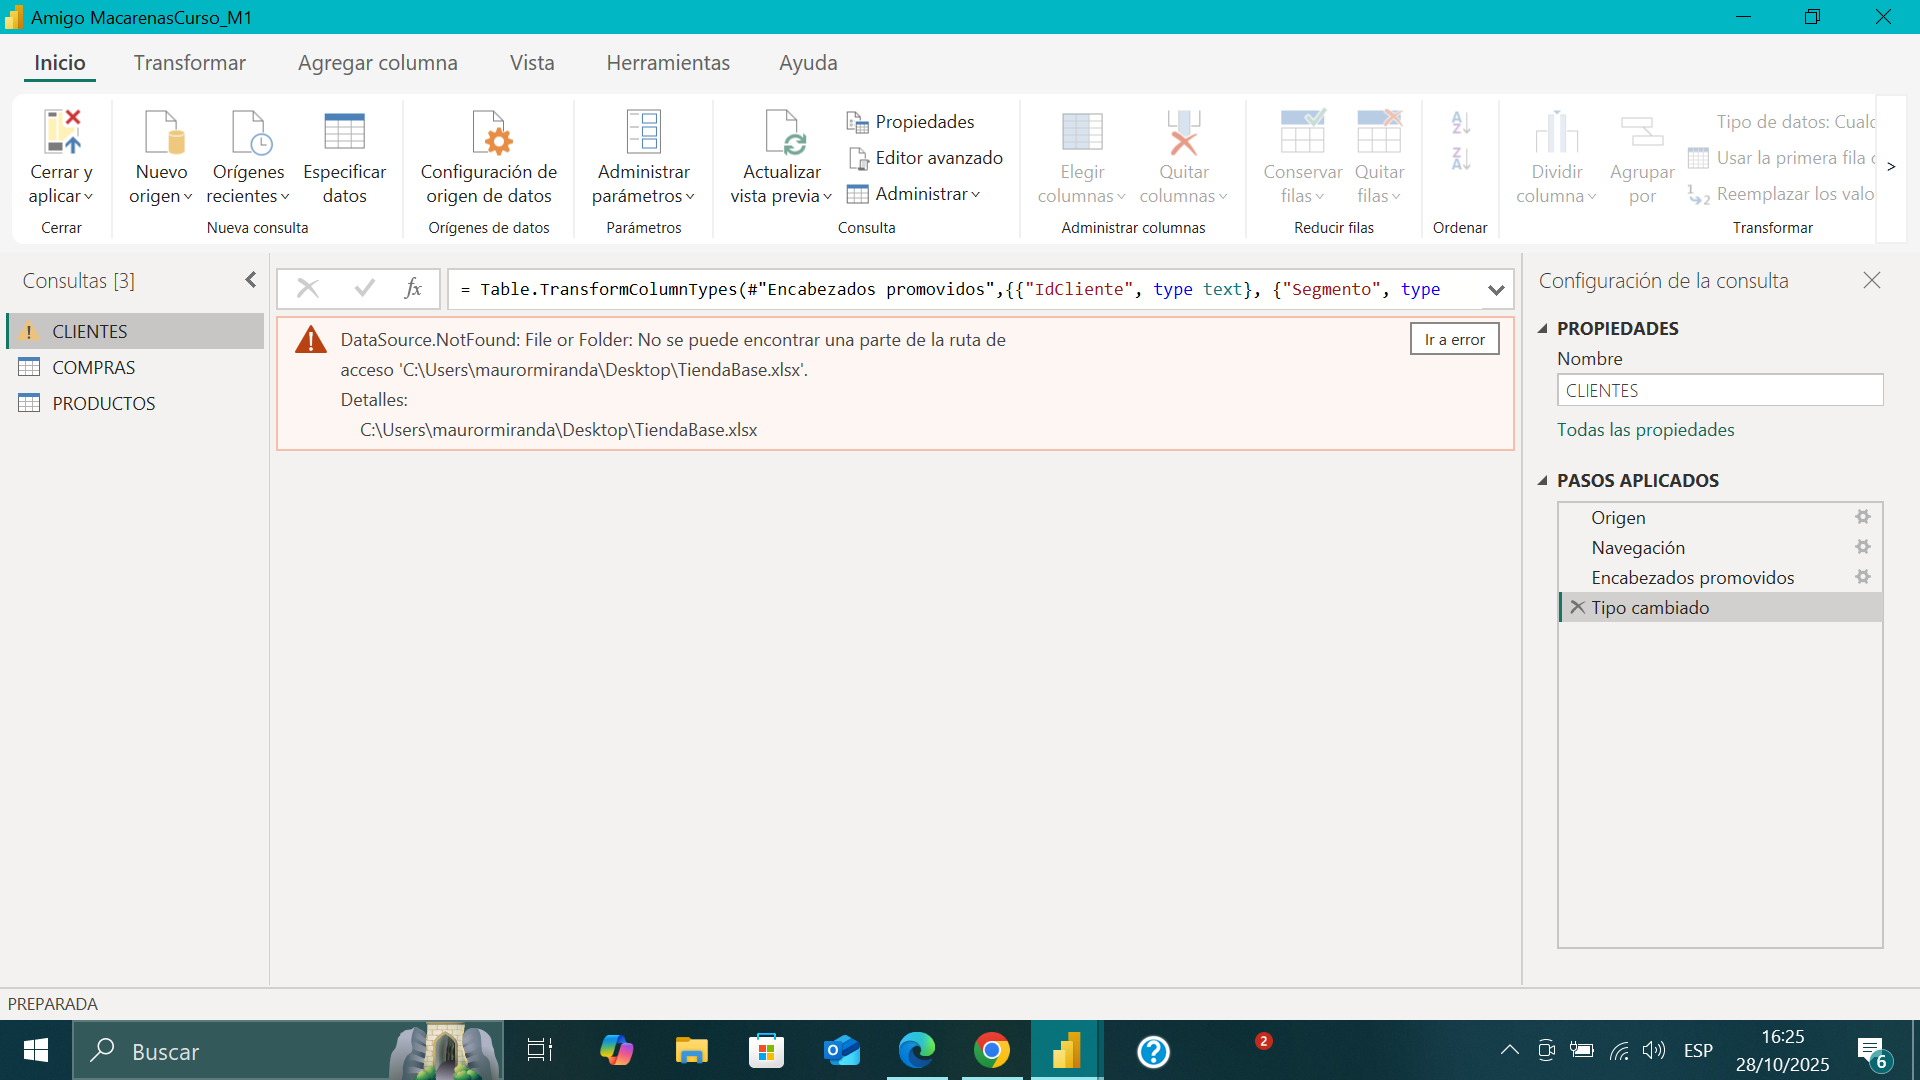Image resolution: width=1920 pixels, height=1080 pixels.
Task: Select the COMPRAS query
Action: coord(93,368)
